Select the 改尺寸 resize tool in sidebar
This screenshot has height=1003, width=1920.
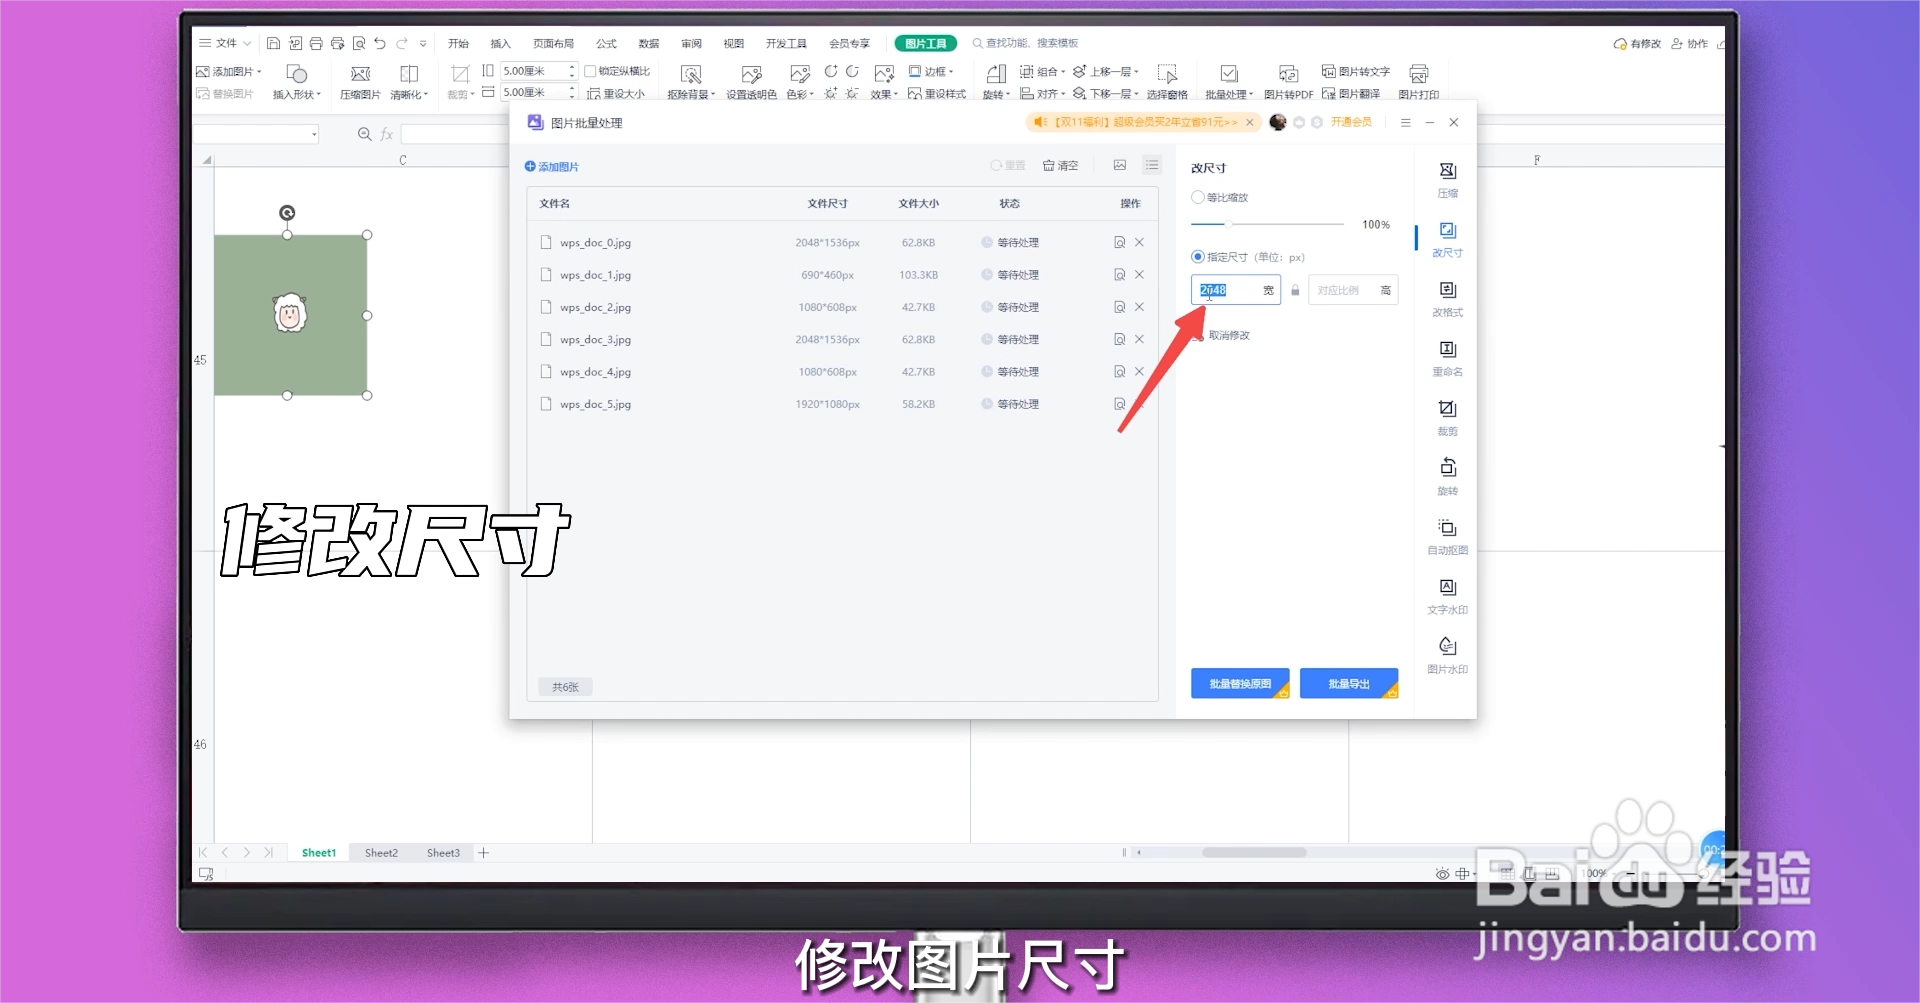click(1447, 239)
